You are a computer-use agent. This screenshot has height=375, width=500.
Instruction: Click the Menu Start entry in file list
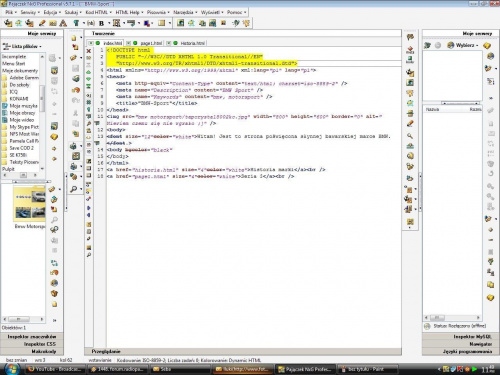pos(14,63)
